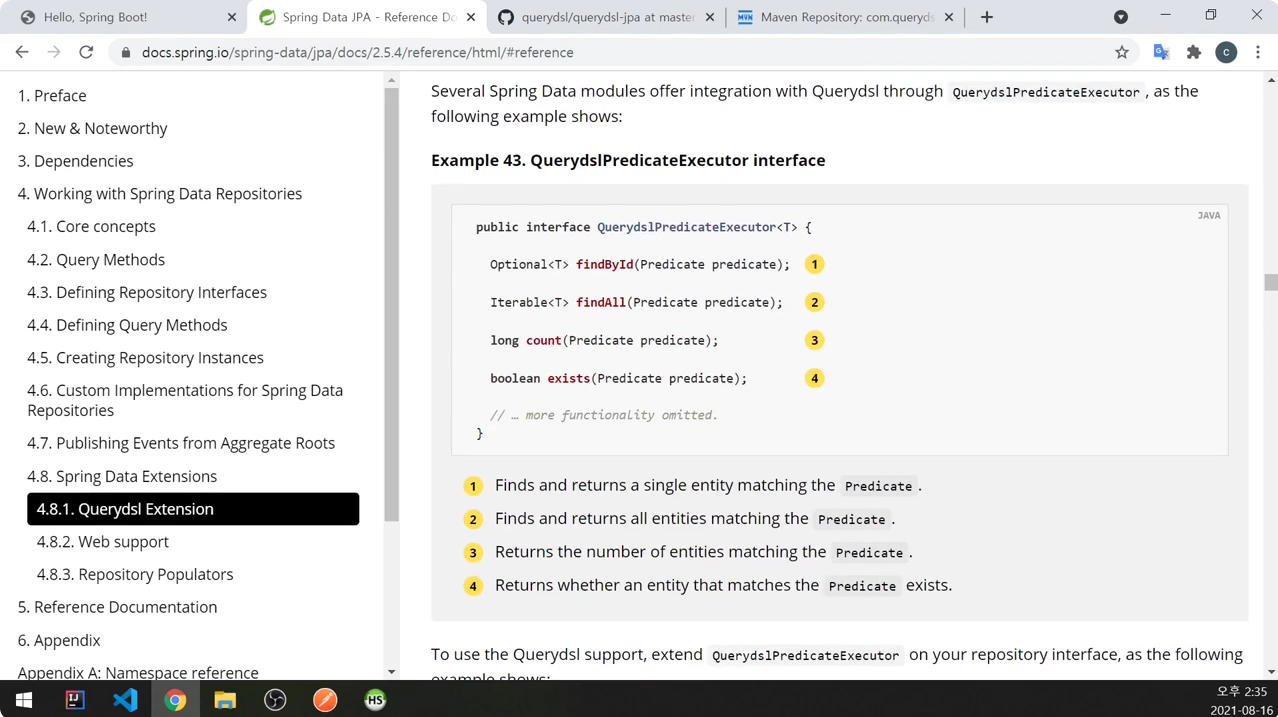Switch to Maven Repository tab
This screenshot has width=1278, height=717.
click(846, 17)
